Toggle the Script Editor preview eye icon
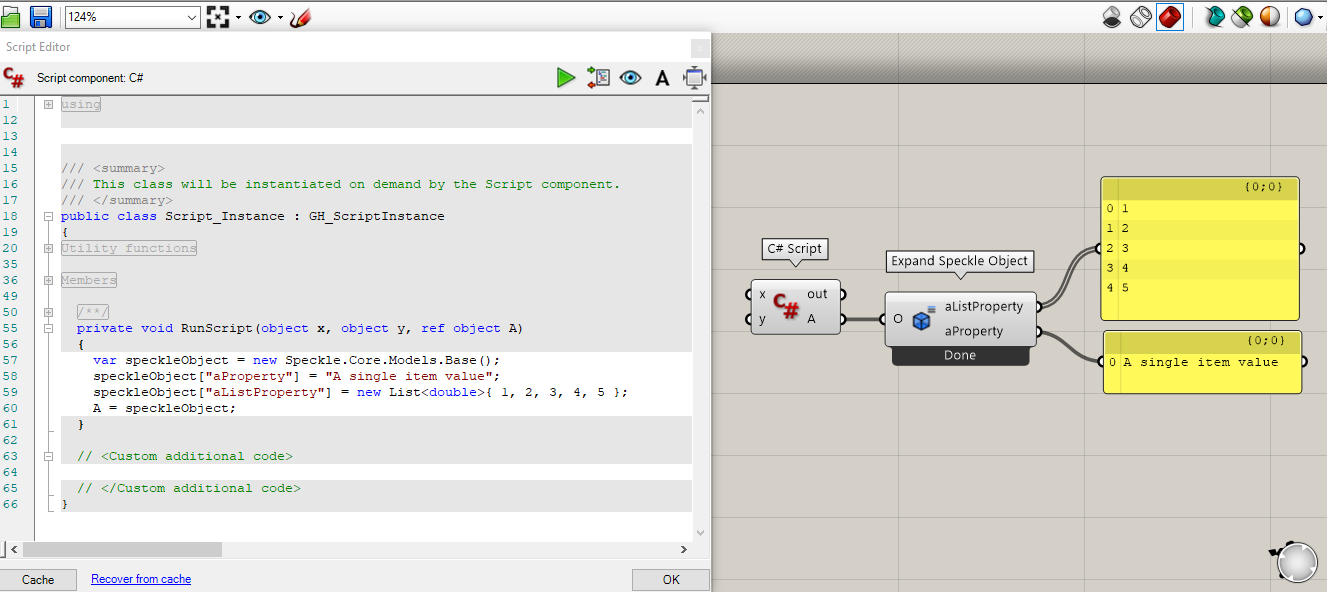 (x=630, y=78)
